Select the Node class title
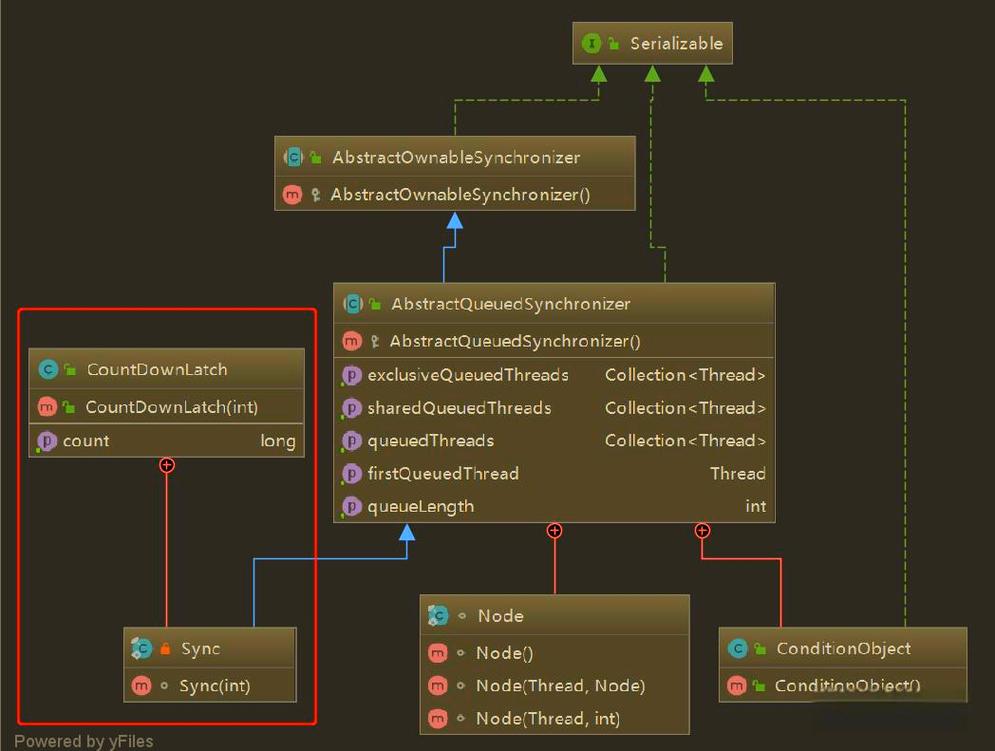 [501, 616]
